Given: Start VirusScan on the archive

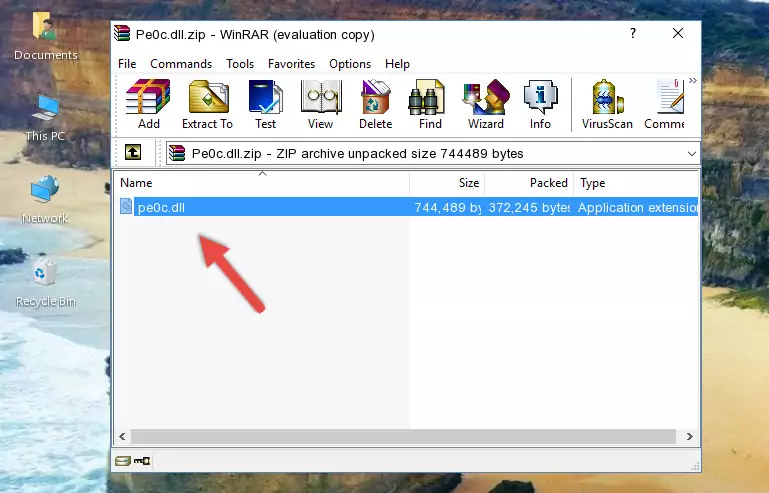Looking at the screenshot, I should [607, 104].
